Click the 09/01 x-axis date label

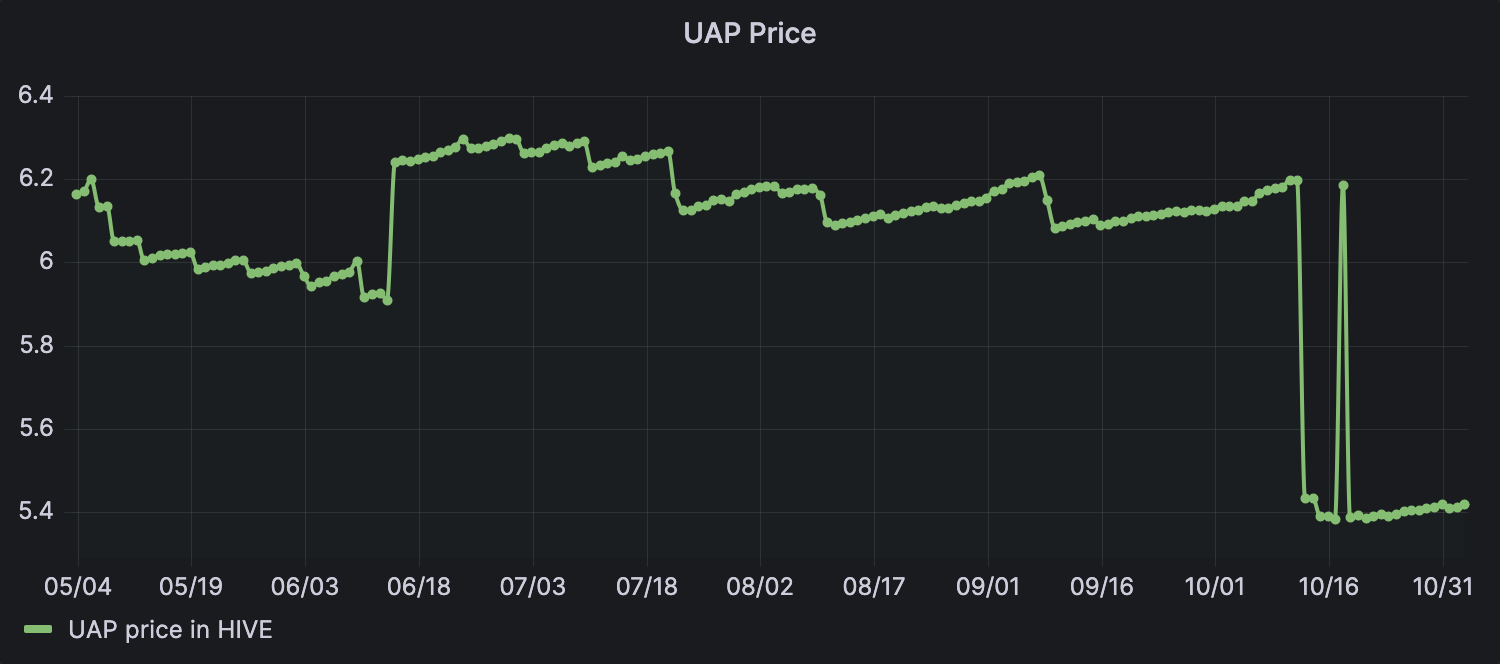tap(988, 586)
